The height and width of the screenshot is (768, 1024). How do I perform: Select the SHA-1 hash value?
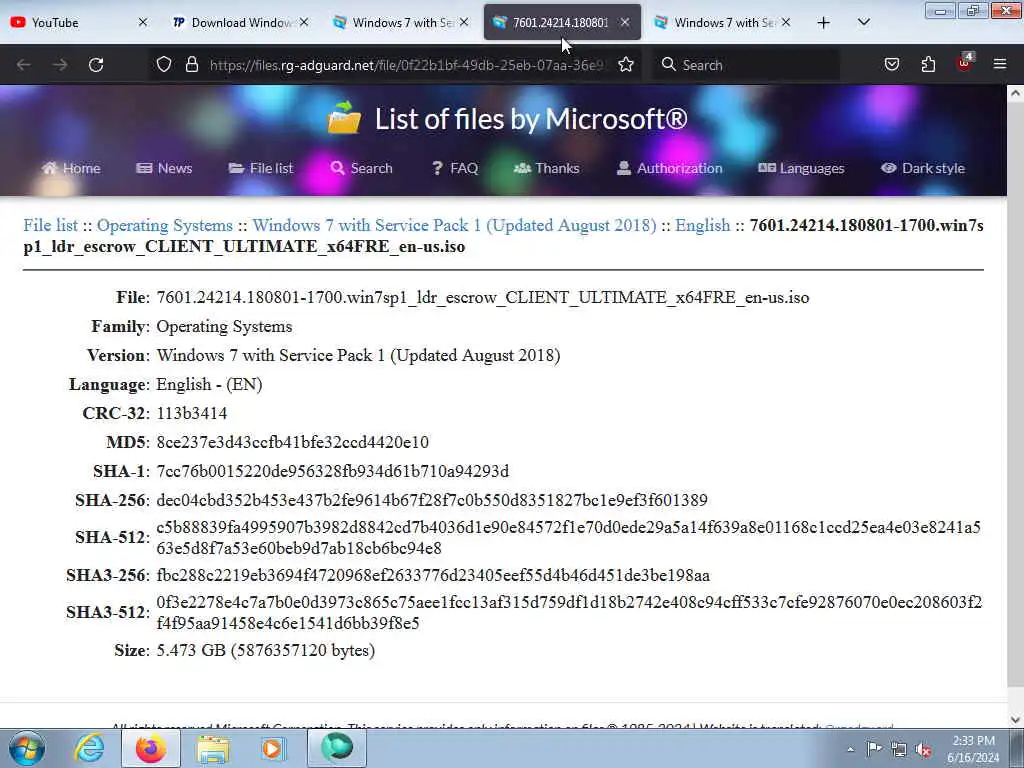click(332, 471)
